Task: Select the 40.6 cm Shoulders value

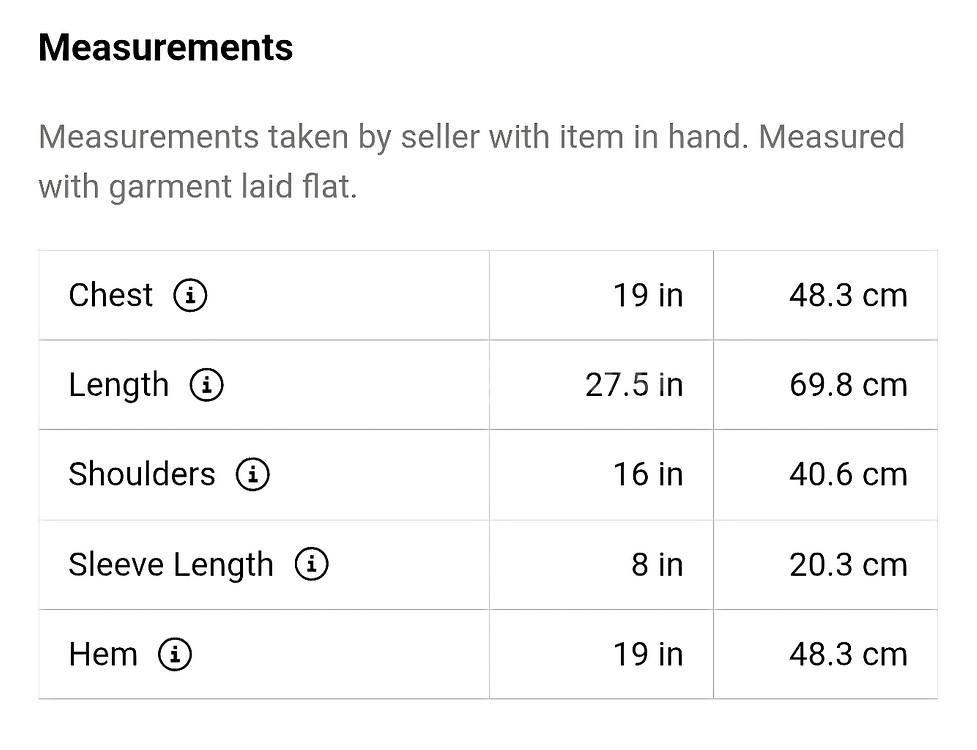Action: [x=848, y=474]
